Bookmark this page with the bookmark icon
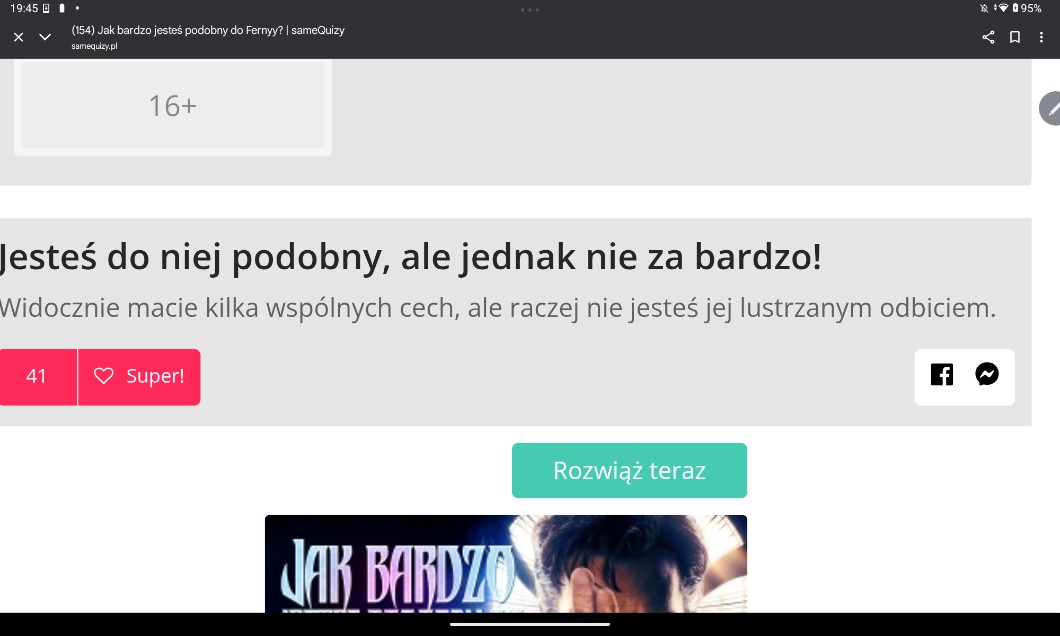1060x636 pixels. [x=1015, y=37]
